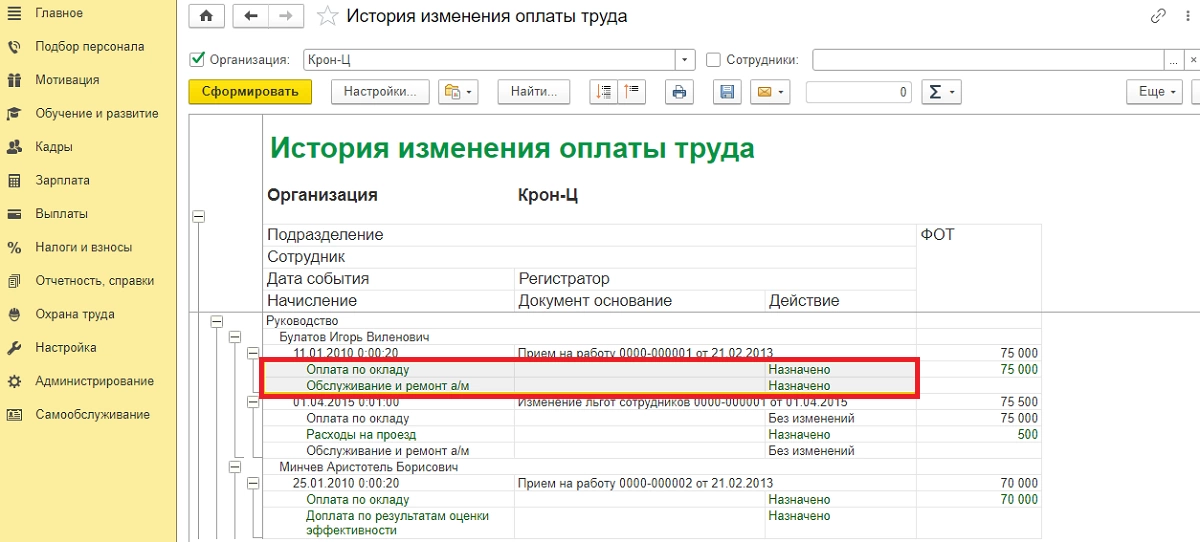The width and height of the screenshot is (1200, 542).
Task: Collapse the Руководство group
Action: 216,322
